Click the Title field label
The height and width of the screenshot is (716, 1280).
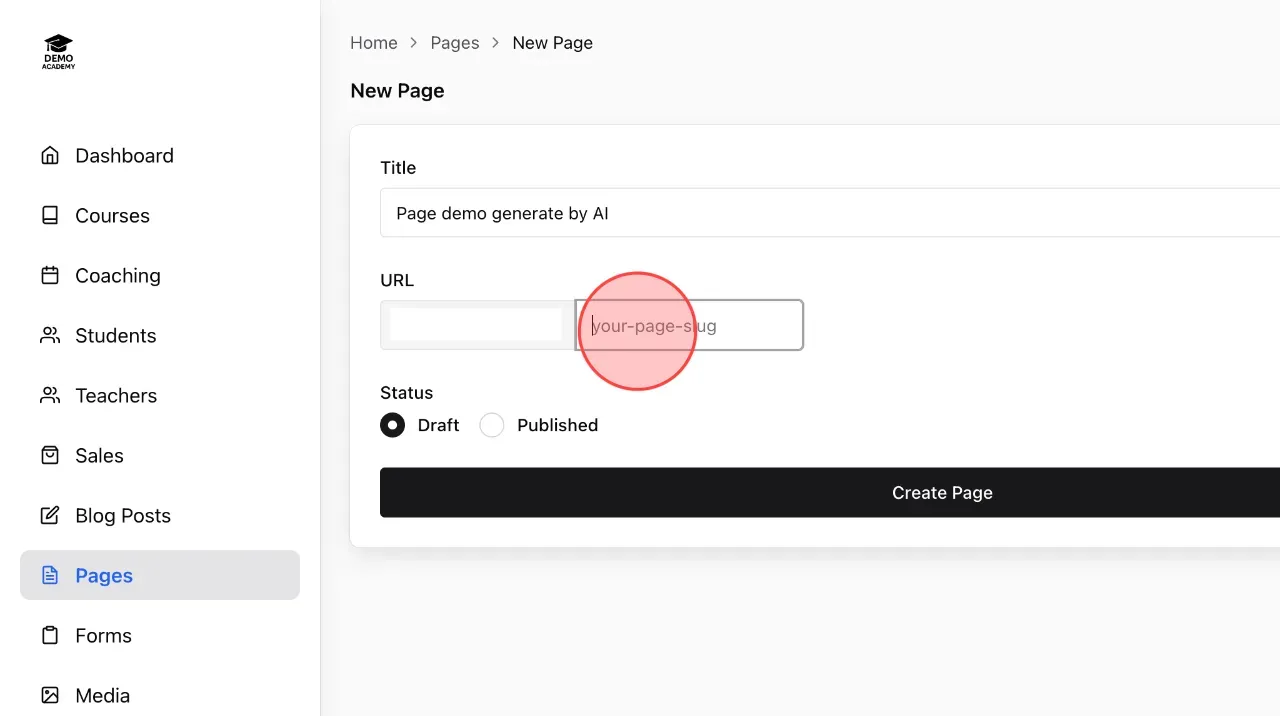(398, 168)
